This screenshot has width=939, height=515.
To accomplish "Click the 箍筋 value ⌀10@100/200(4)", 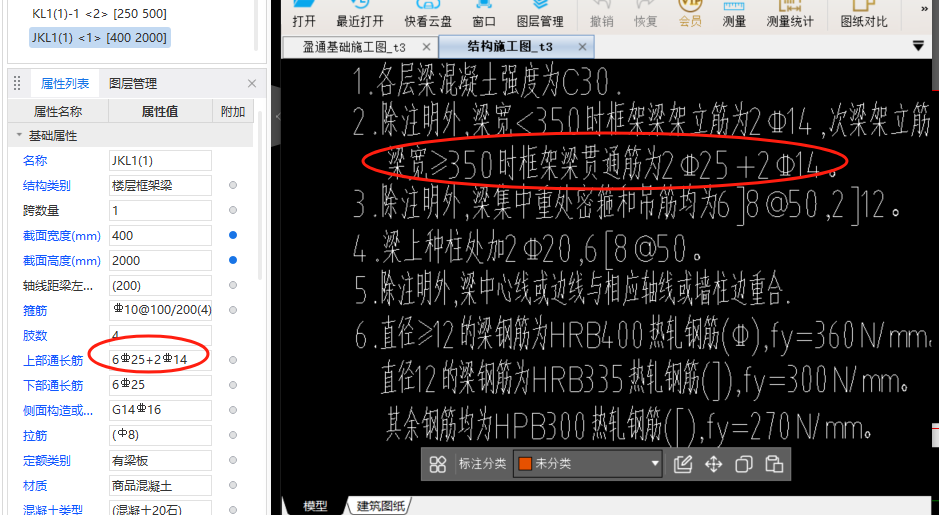I will click(x=160, y=310).
